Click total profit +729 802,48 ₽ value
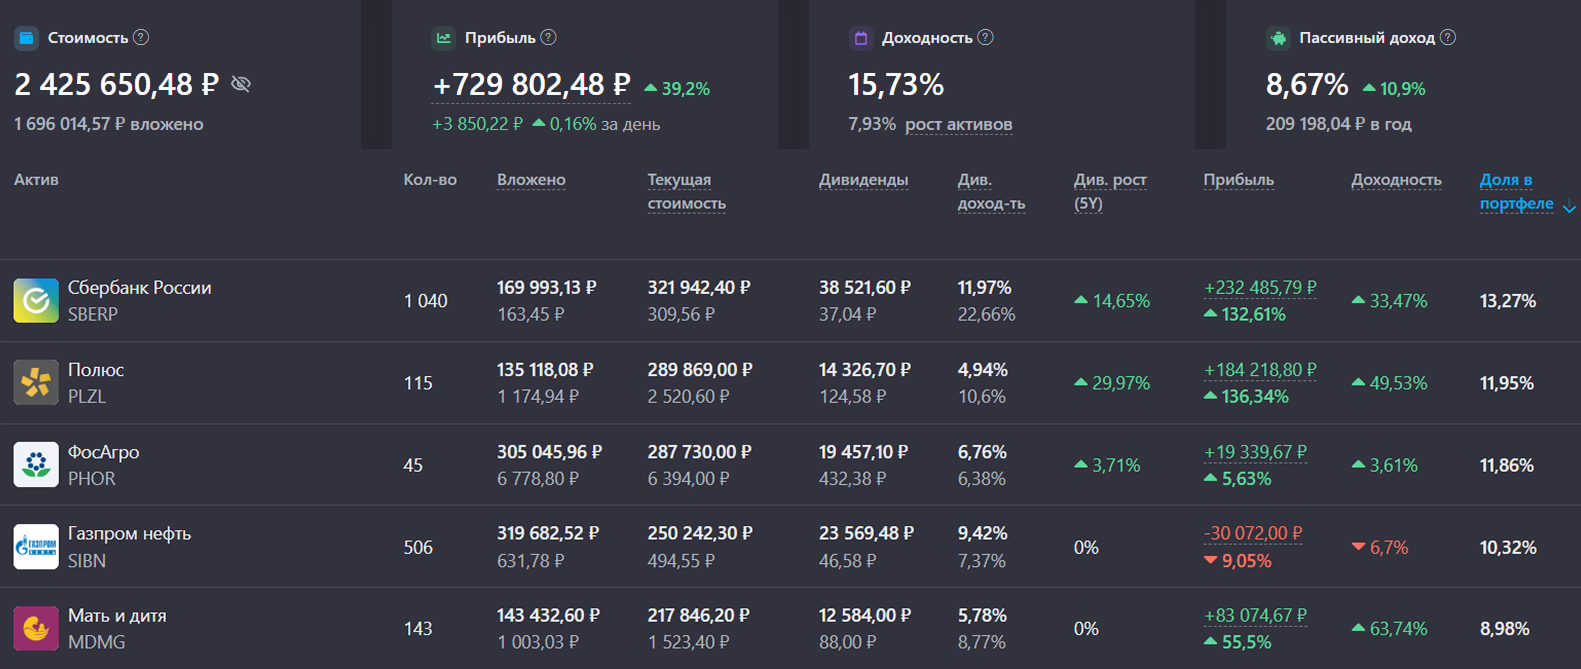 531,85
